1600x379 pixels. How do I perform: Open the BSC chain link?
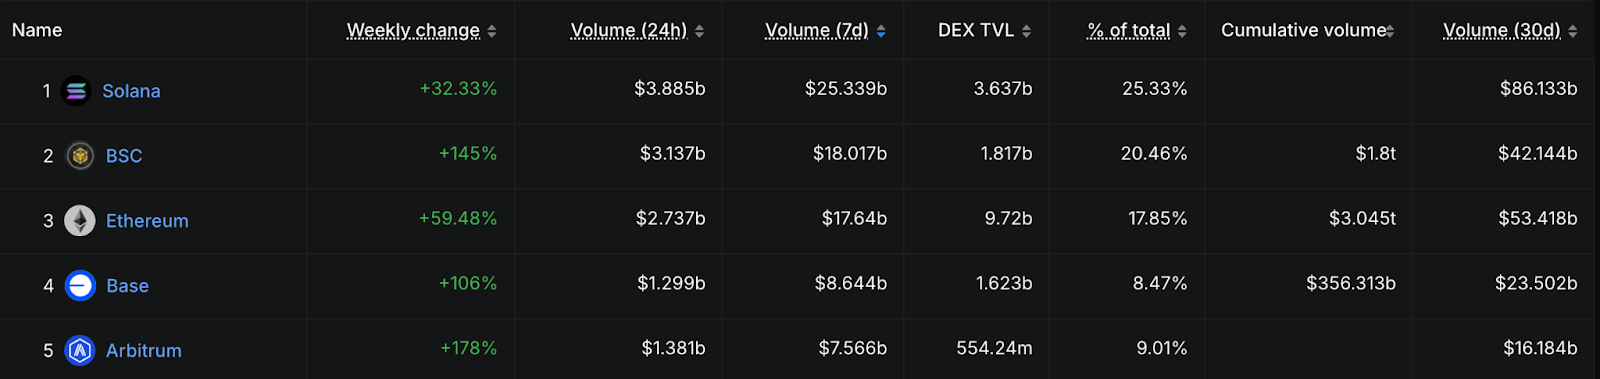tap(124, 156)
